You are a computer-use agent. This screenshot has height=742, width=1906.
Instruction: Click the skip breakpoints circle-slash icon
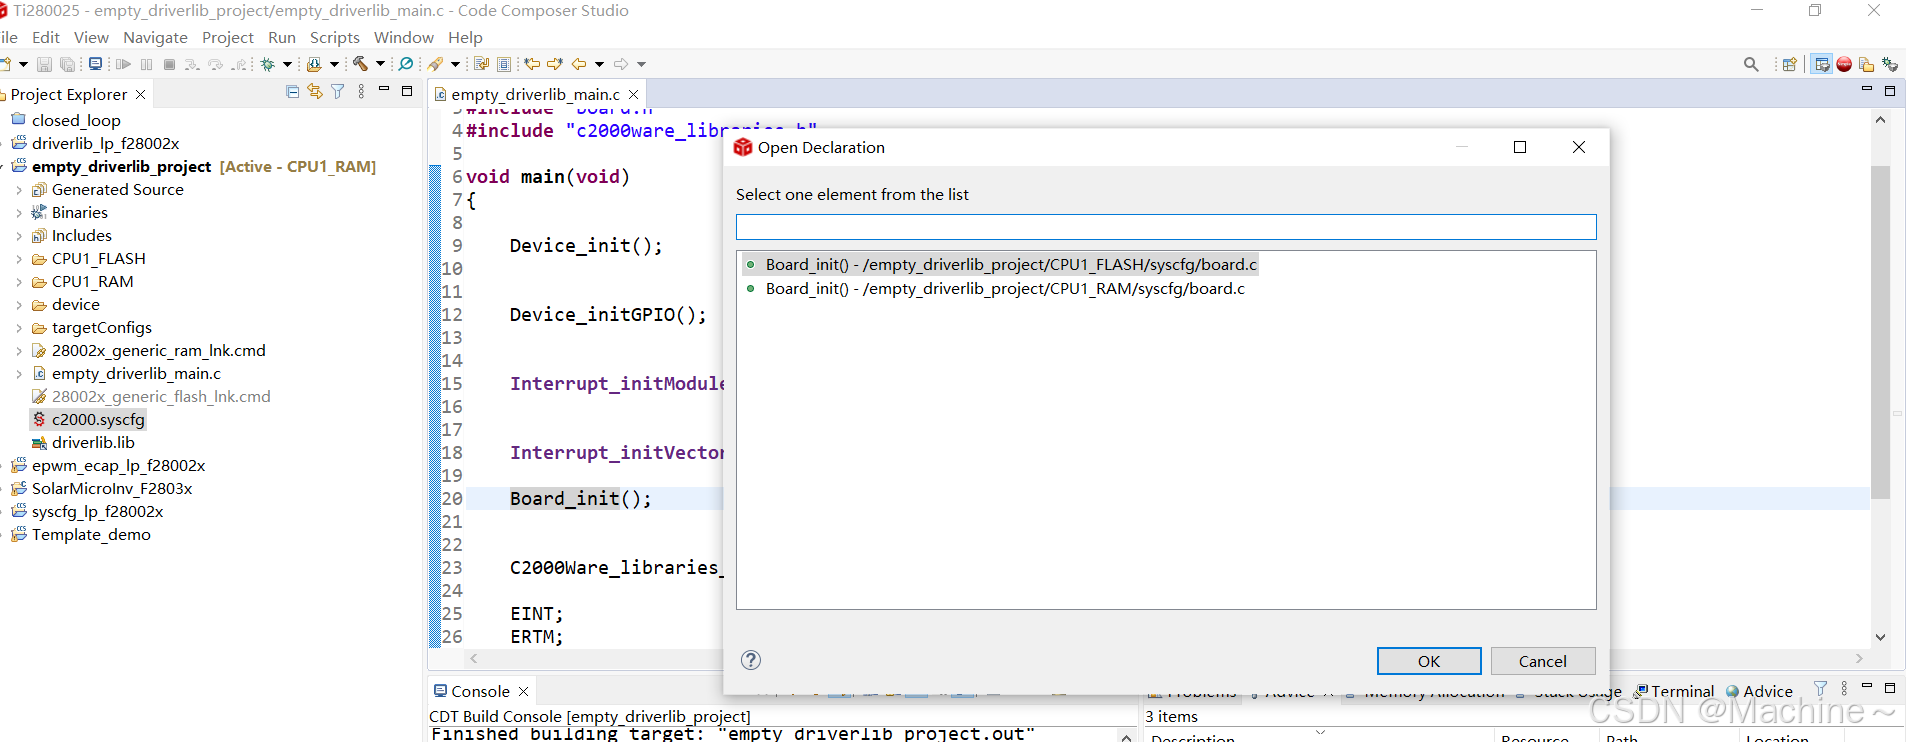406,64
